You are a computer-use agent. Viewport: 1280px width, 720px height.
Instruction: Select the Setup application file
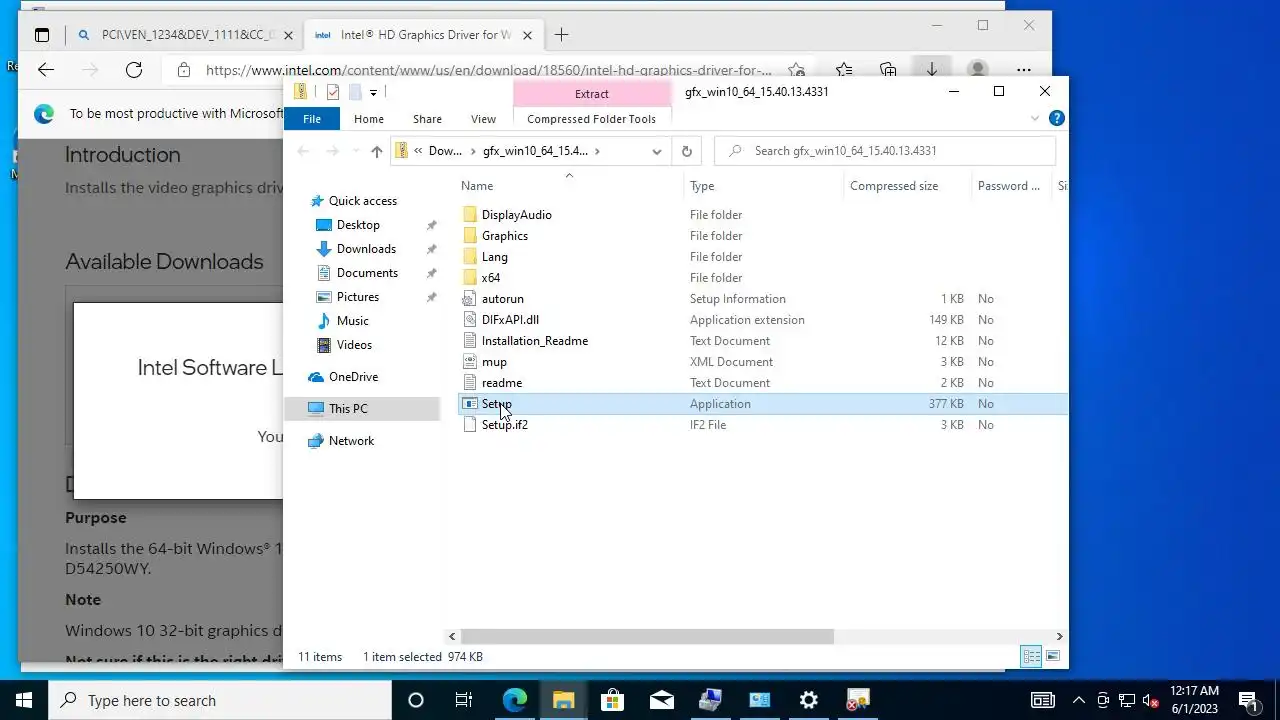click(x=762, y=404)
